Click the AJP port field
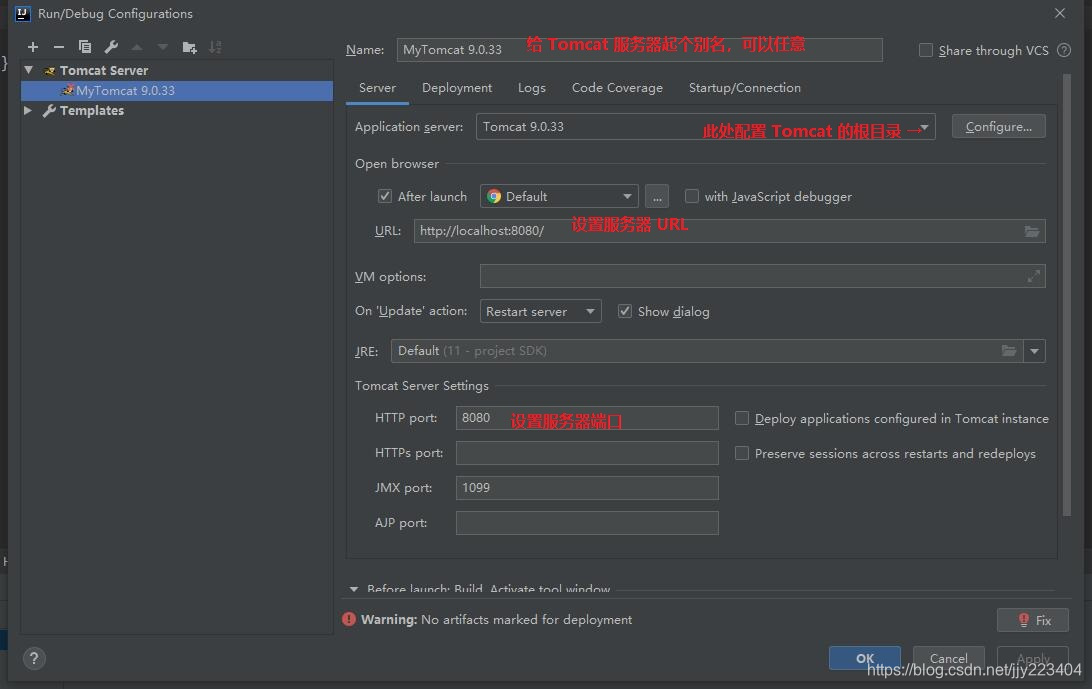Image resolution: width=1092 pixels, height=689 pixels. 587,523
